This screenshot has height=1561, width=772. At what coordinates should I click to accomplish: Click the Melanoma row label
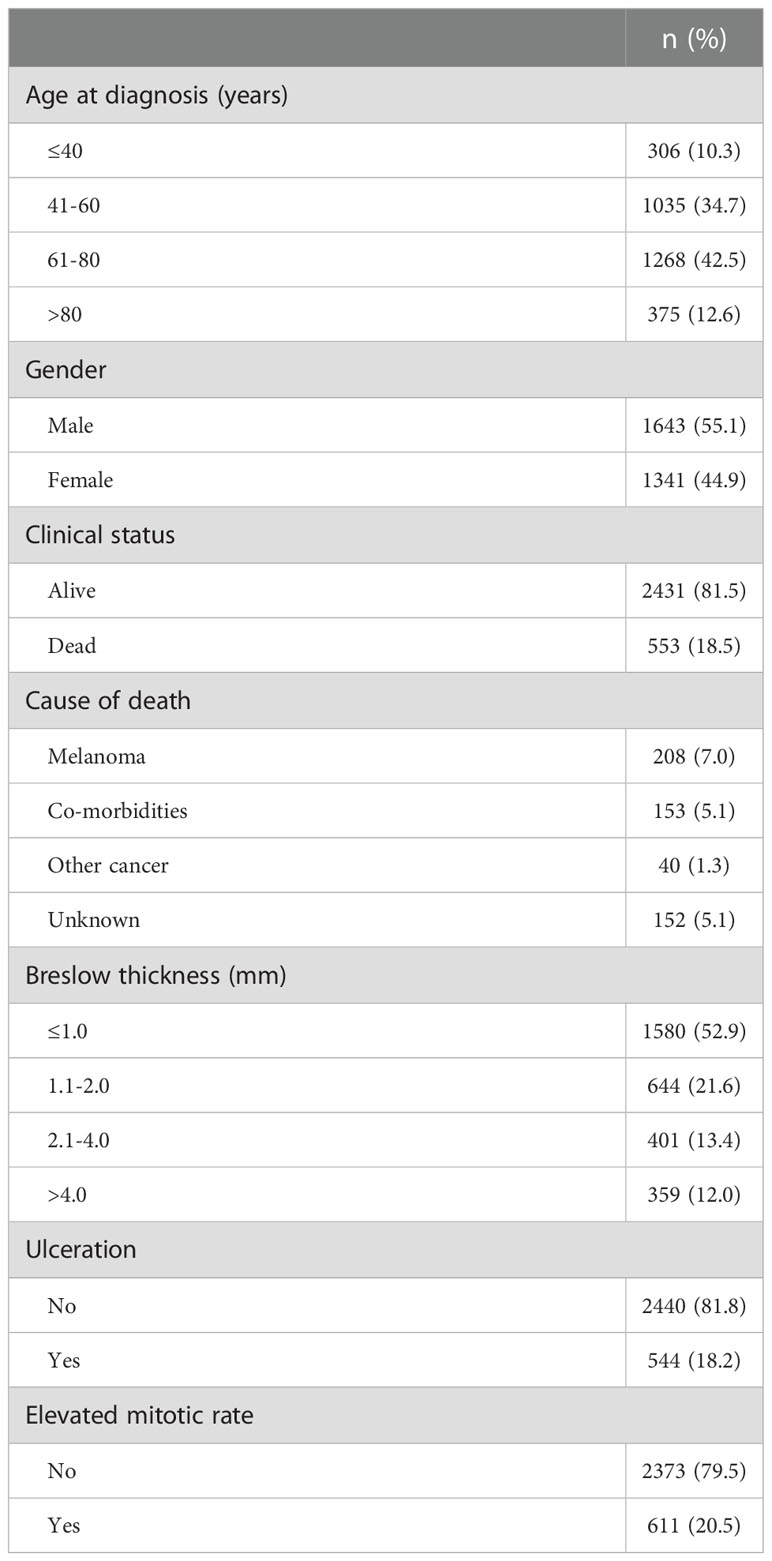coord(96,756)
